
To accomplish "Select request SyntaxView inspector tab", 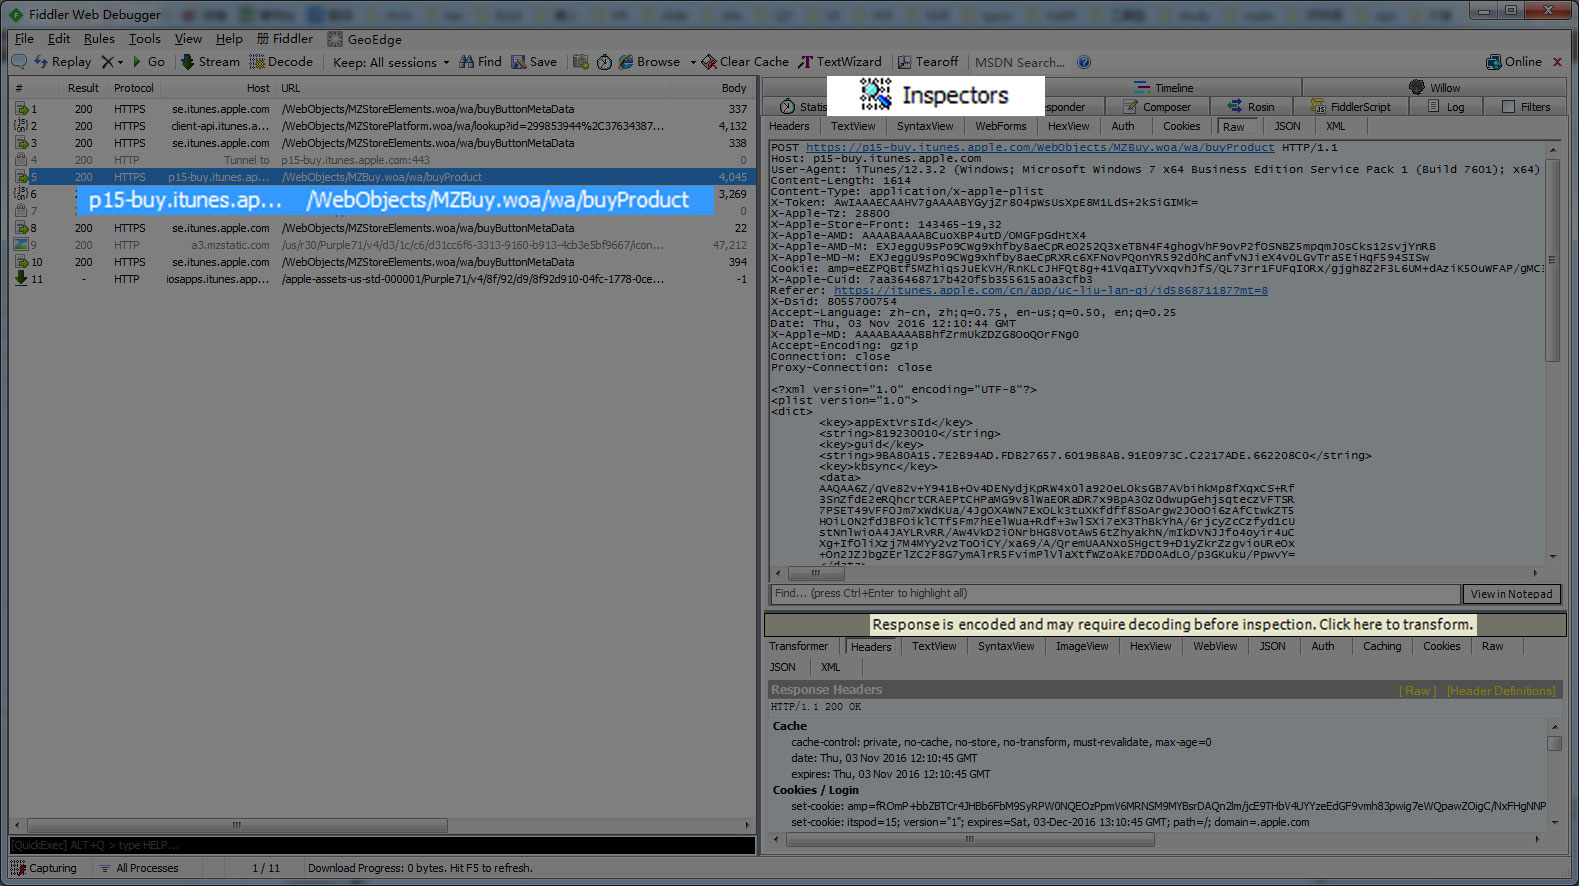I will (x=925, y=126).
